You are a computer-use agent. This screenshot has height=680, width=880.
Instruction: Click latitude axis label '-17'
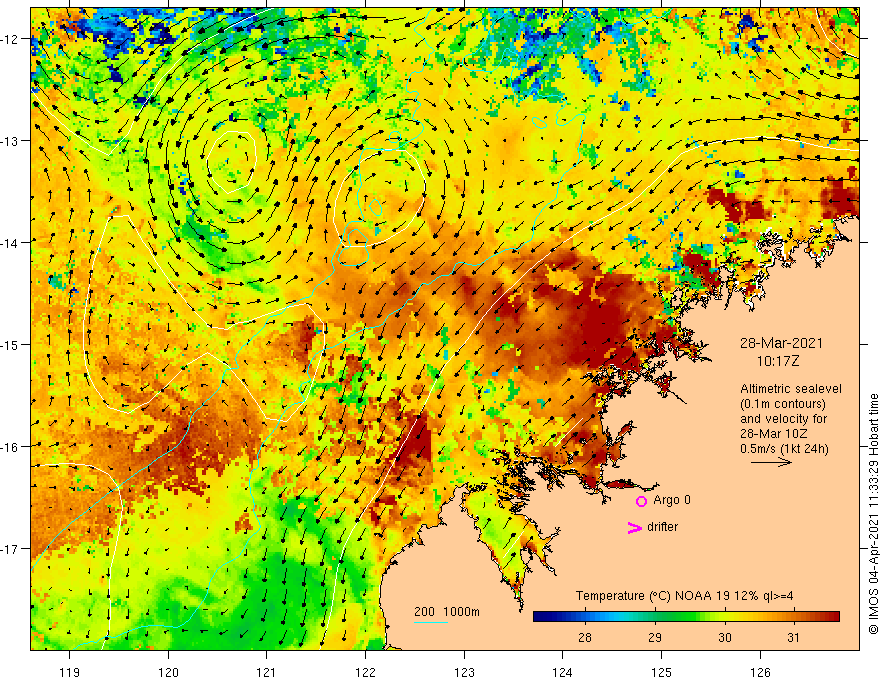coord(11,549)
